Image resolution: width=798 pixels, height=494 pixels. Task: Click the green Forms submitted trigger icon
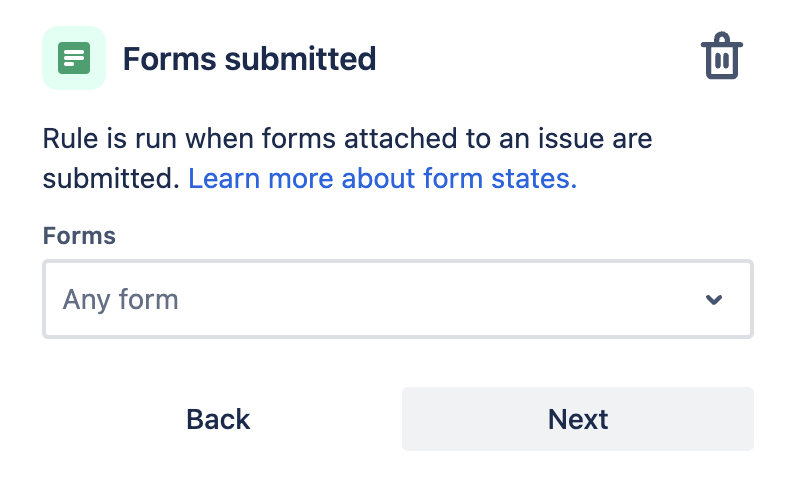point(74,58)
